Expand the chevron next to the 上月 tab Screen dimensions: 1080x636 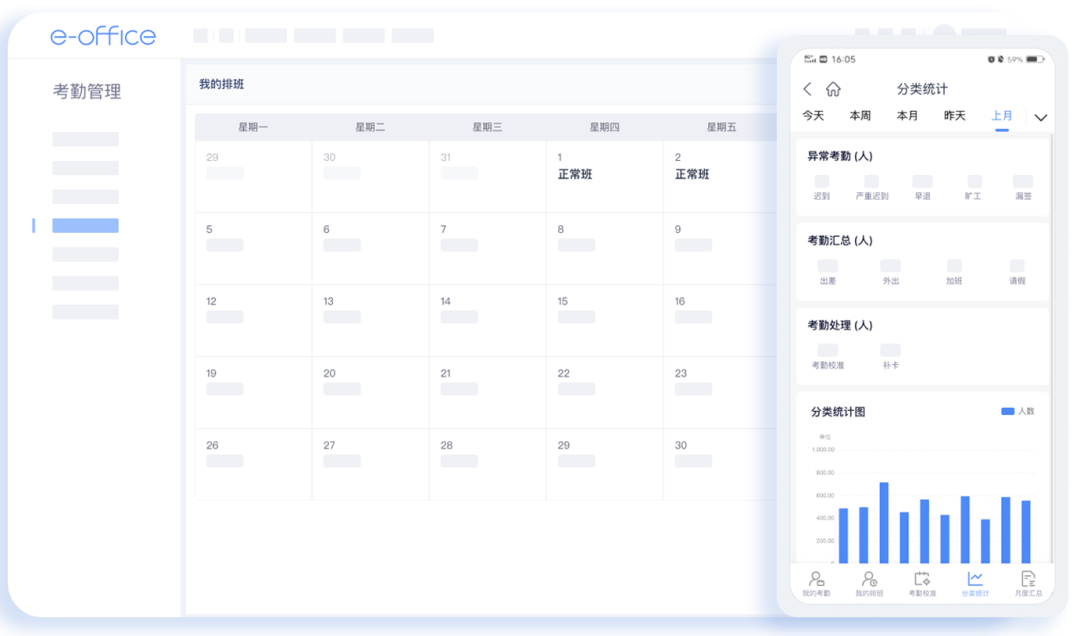coord(1040,117)
